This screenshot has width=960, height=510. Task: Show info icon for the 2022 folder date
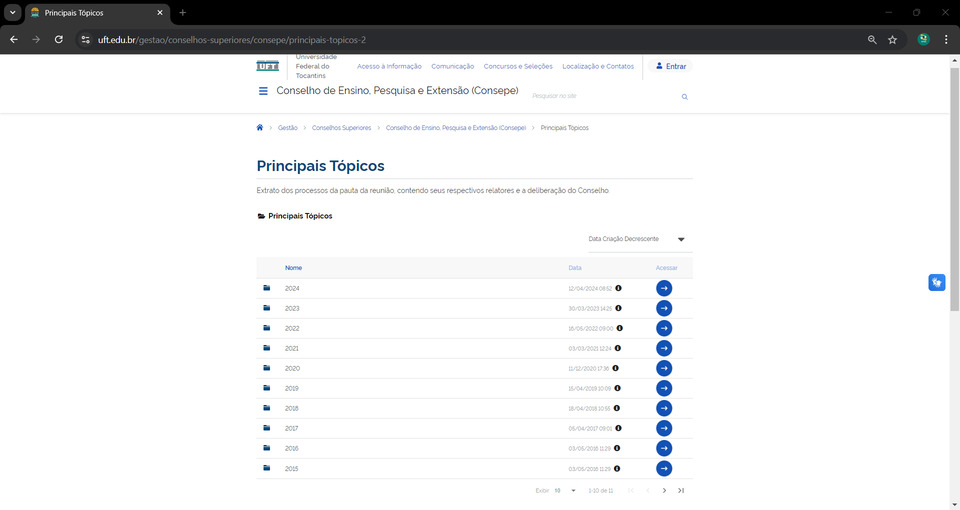(619, 328)
